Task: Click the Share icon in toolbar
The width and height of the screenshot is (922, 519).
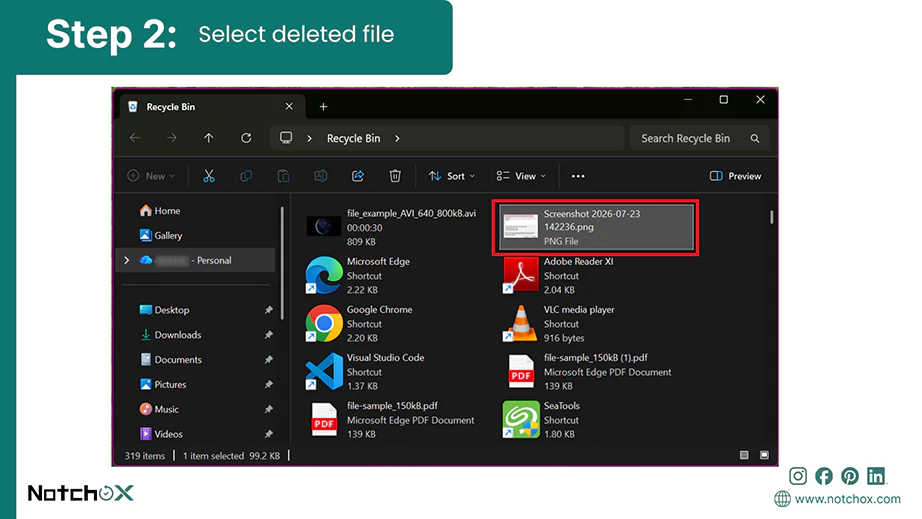Action: pos(358,176)
